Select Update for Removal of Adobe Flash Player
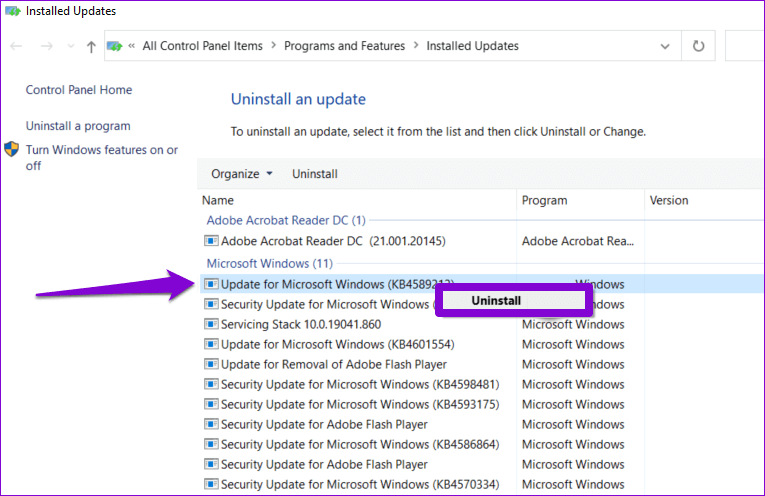765x496 pixels. pyautogui.click(x=334, y=364)
